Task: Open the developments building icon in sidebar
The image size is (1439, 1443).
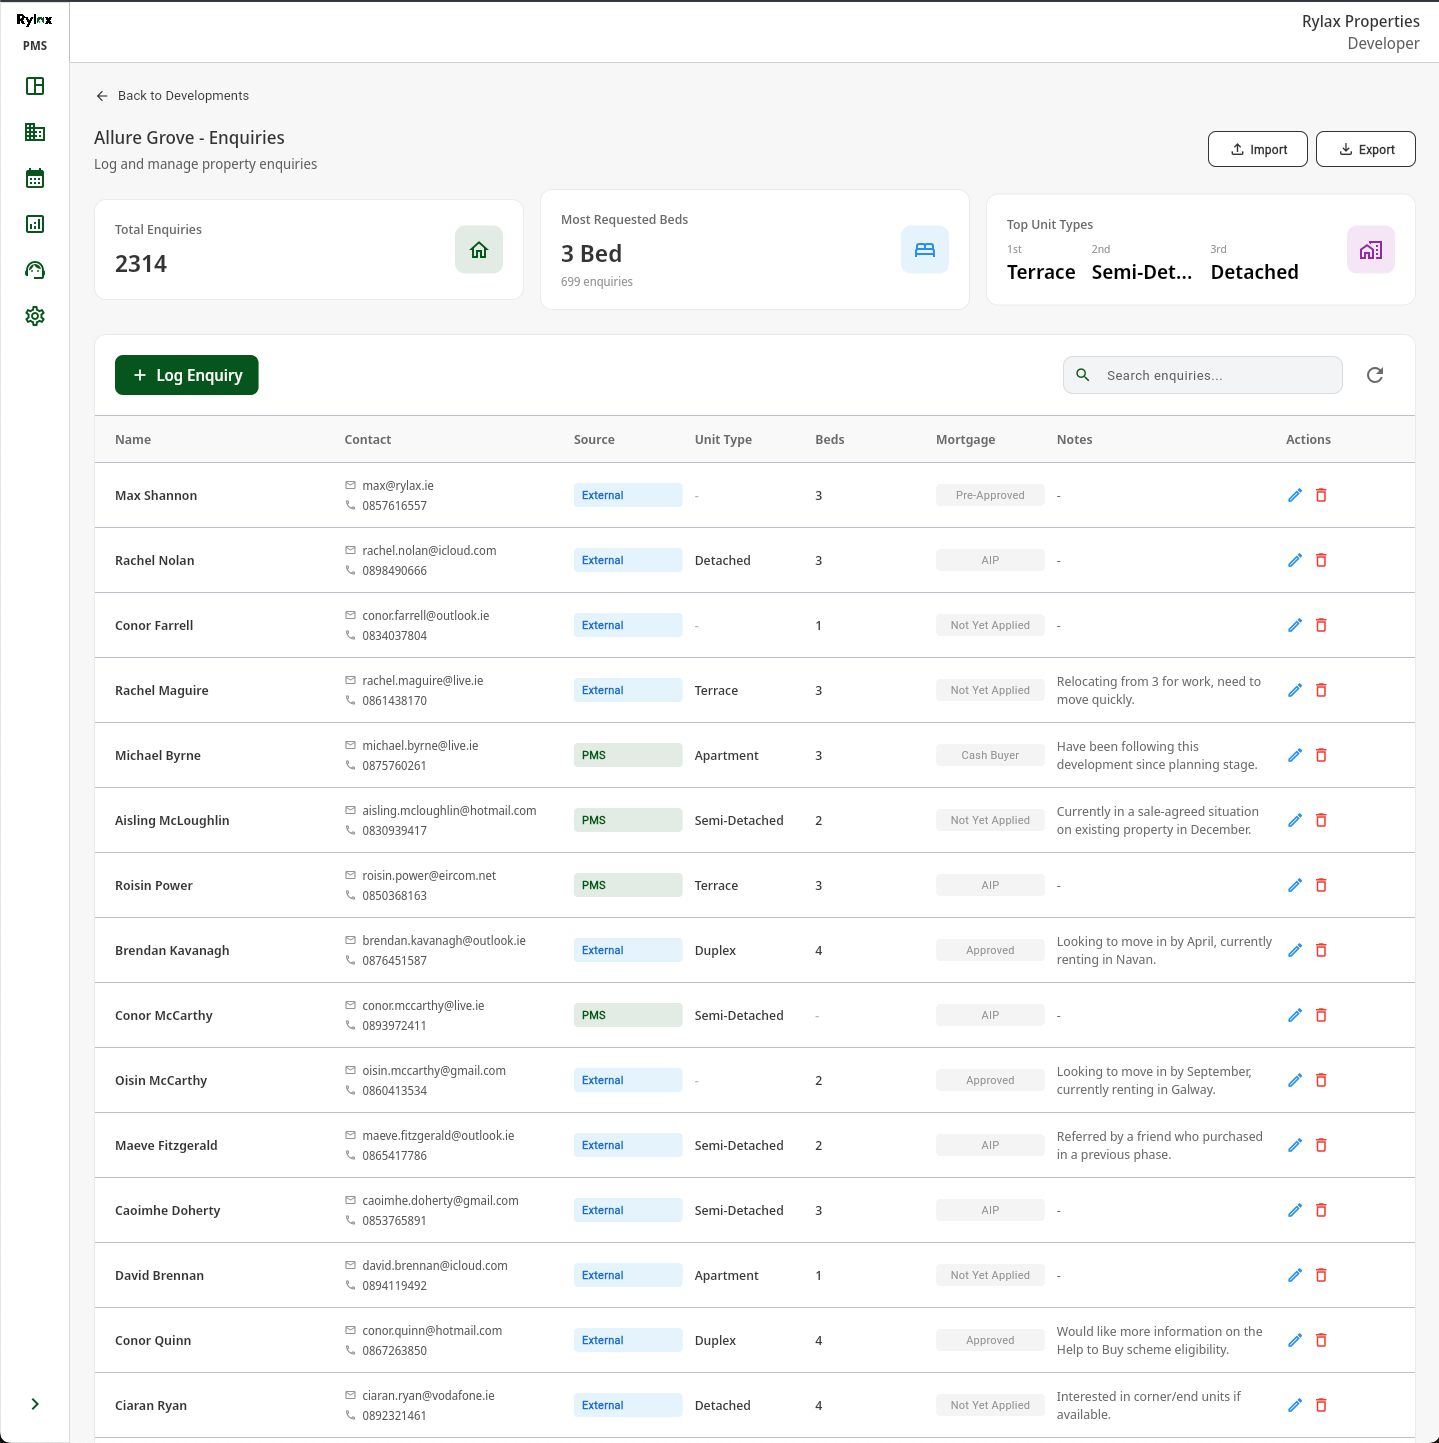Action: click(x=35, y=132)
